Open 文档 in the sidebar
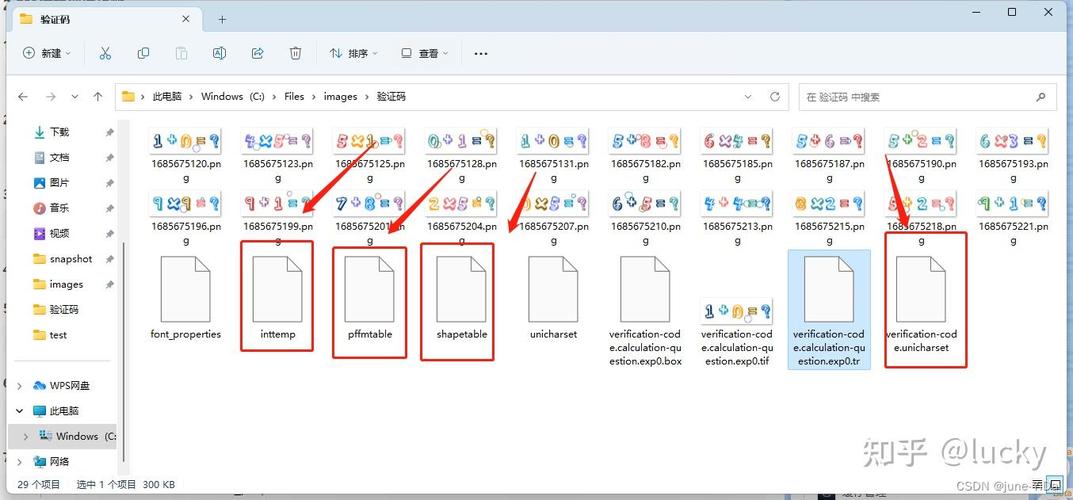This screenshot has height=500, width=1073. click(60, 157)
